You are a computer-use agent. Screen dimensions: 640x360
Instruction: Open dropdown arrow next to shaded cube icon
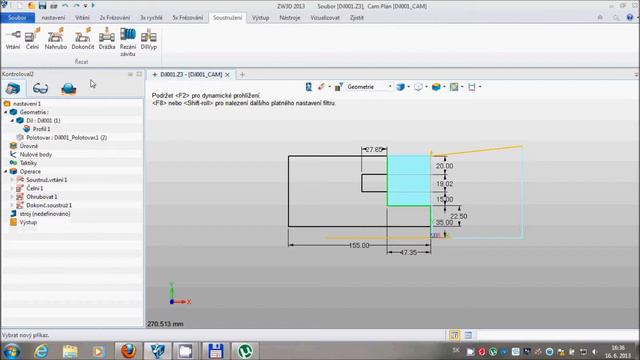click(444, 87)
